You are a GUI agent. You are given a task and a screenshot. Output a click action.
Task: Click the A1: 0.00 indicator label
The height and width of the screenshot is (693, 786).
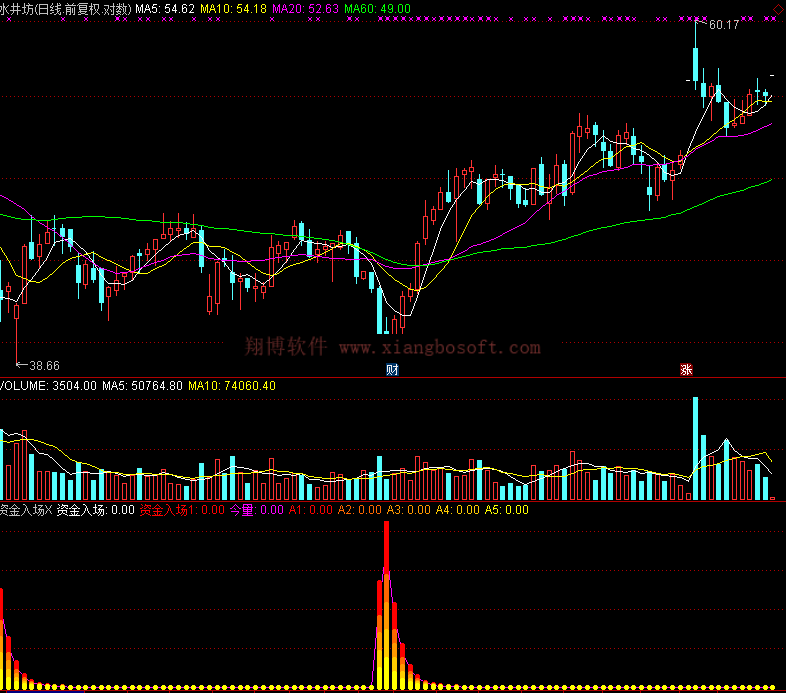coord(310,510)
